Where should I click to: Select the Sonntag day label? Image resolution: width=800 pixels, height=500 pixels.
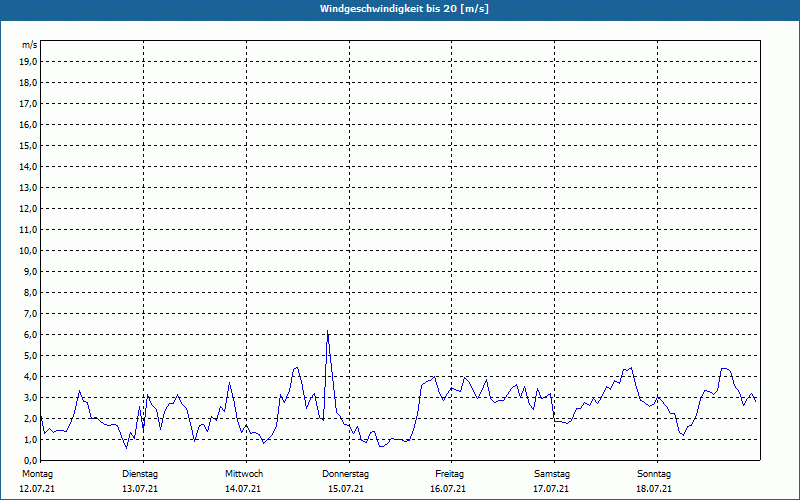(654, 473)
